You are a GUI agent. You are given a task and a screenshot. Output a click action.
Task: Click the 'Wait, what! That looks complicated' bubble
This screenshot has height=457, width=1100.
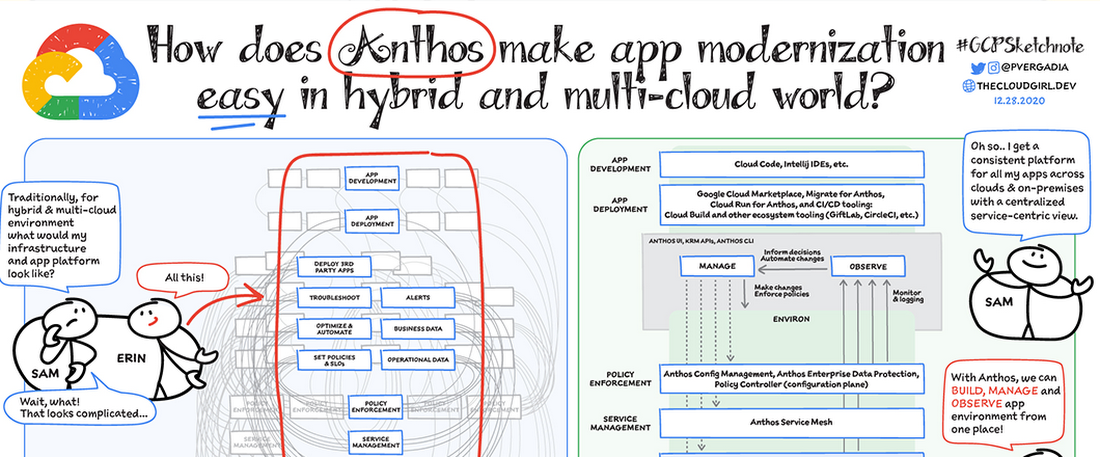(x=83, y=406)
